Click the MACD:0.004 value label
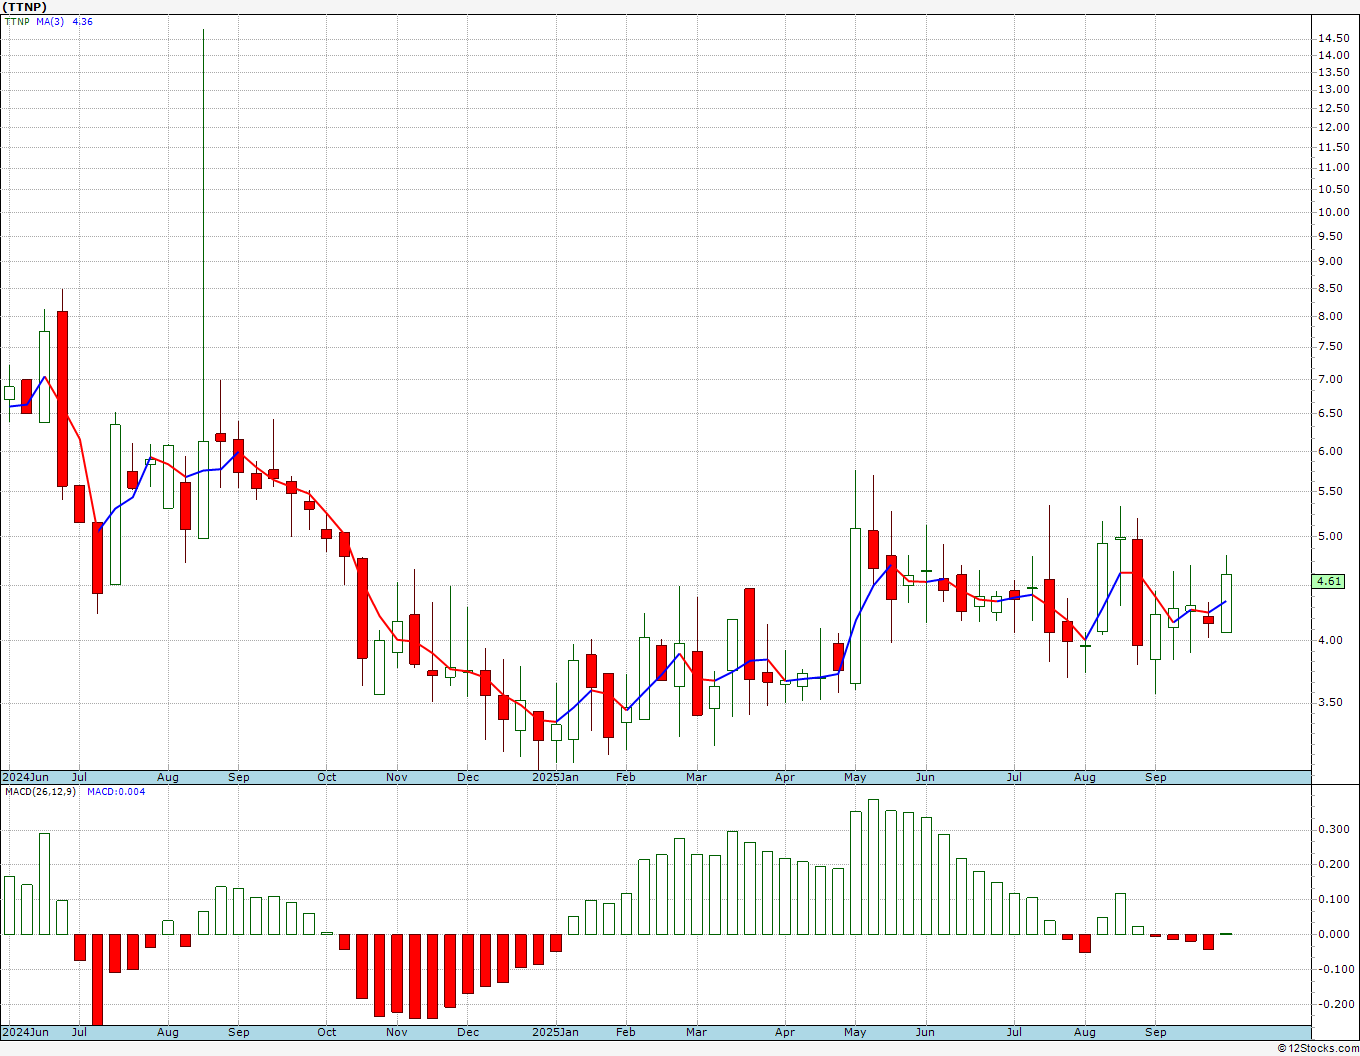Image resolution: width=1360 pixels, height=1056 pixels. [116, 792]
